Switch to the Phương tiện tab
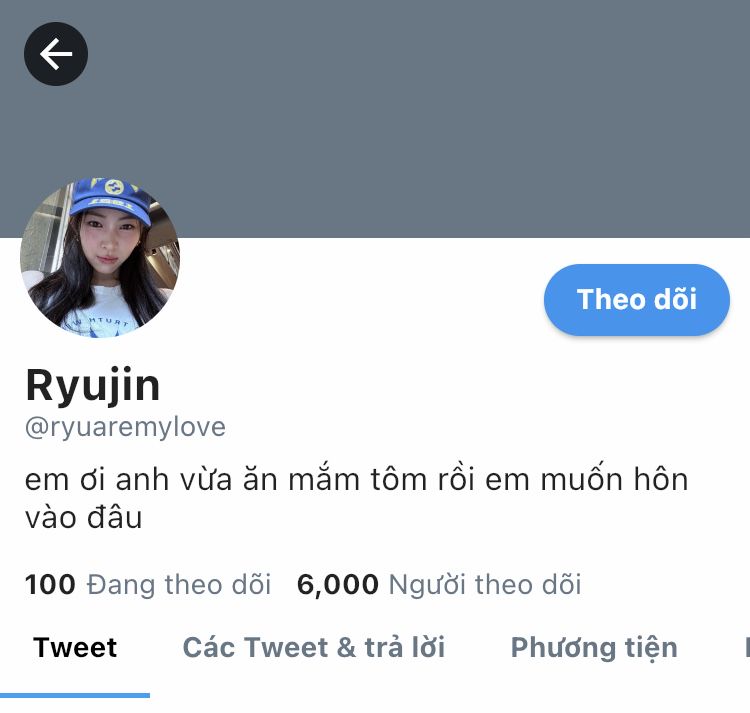Viewport: 750px width, 713px height. tap(594, 649)
